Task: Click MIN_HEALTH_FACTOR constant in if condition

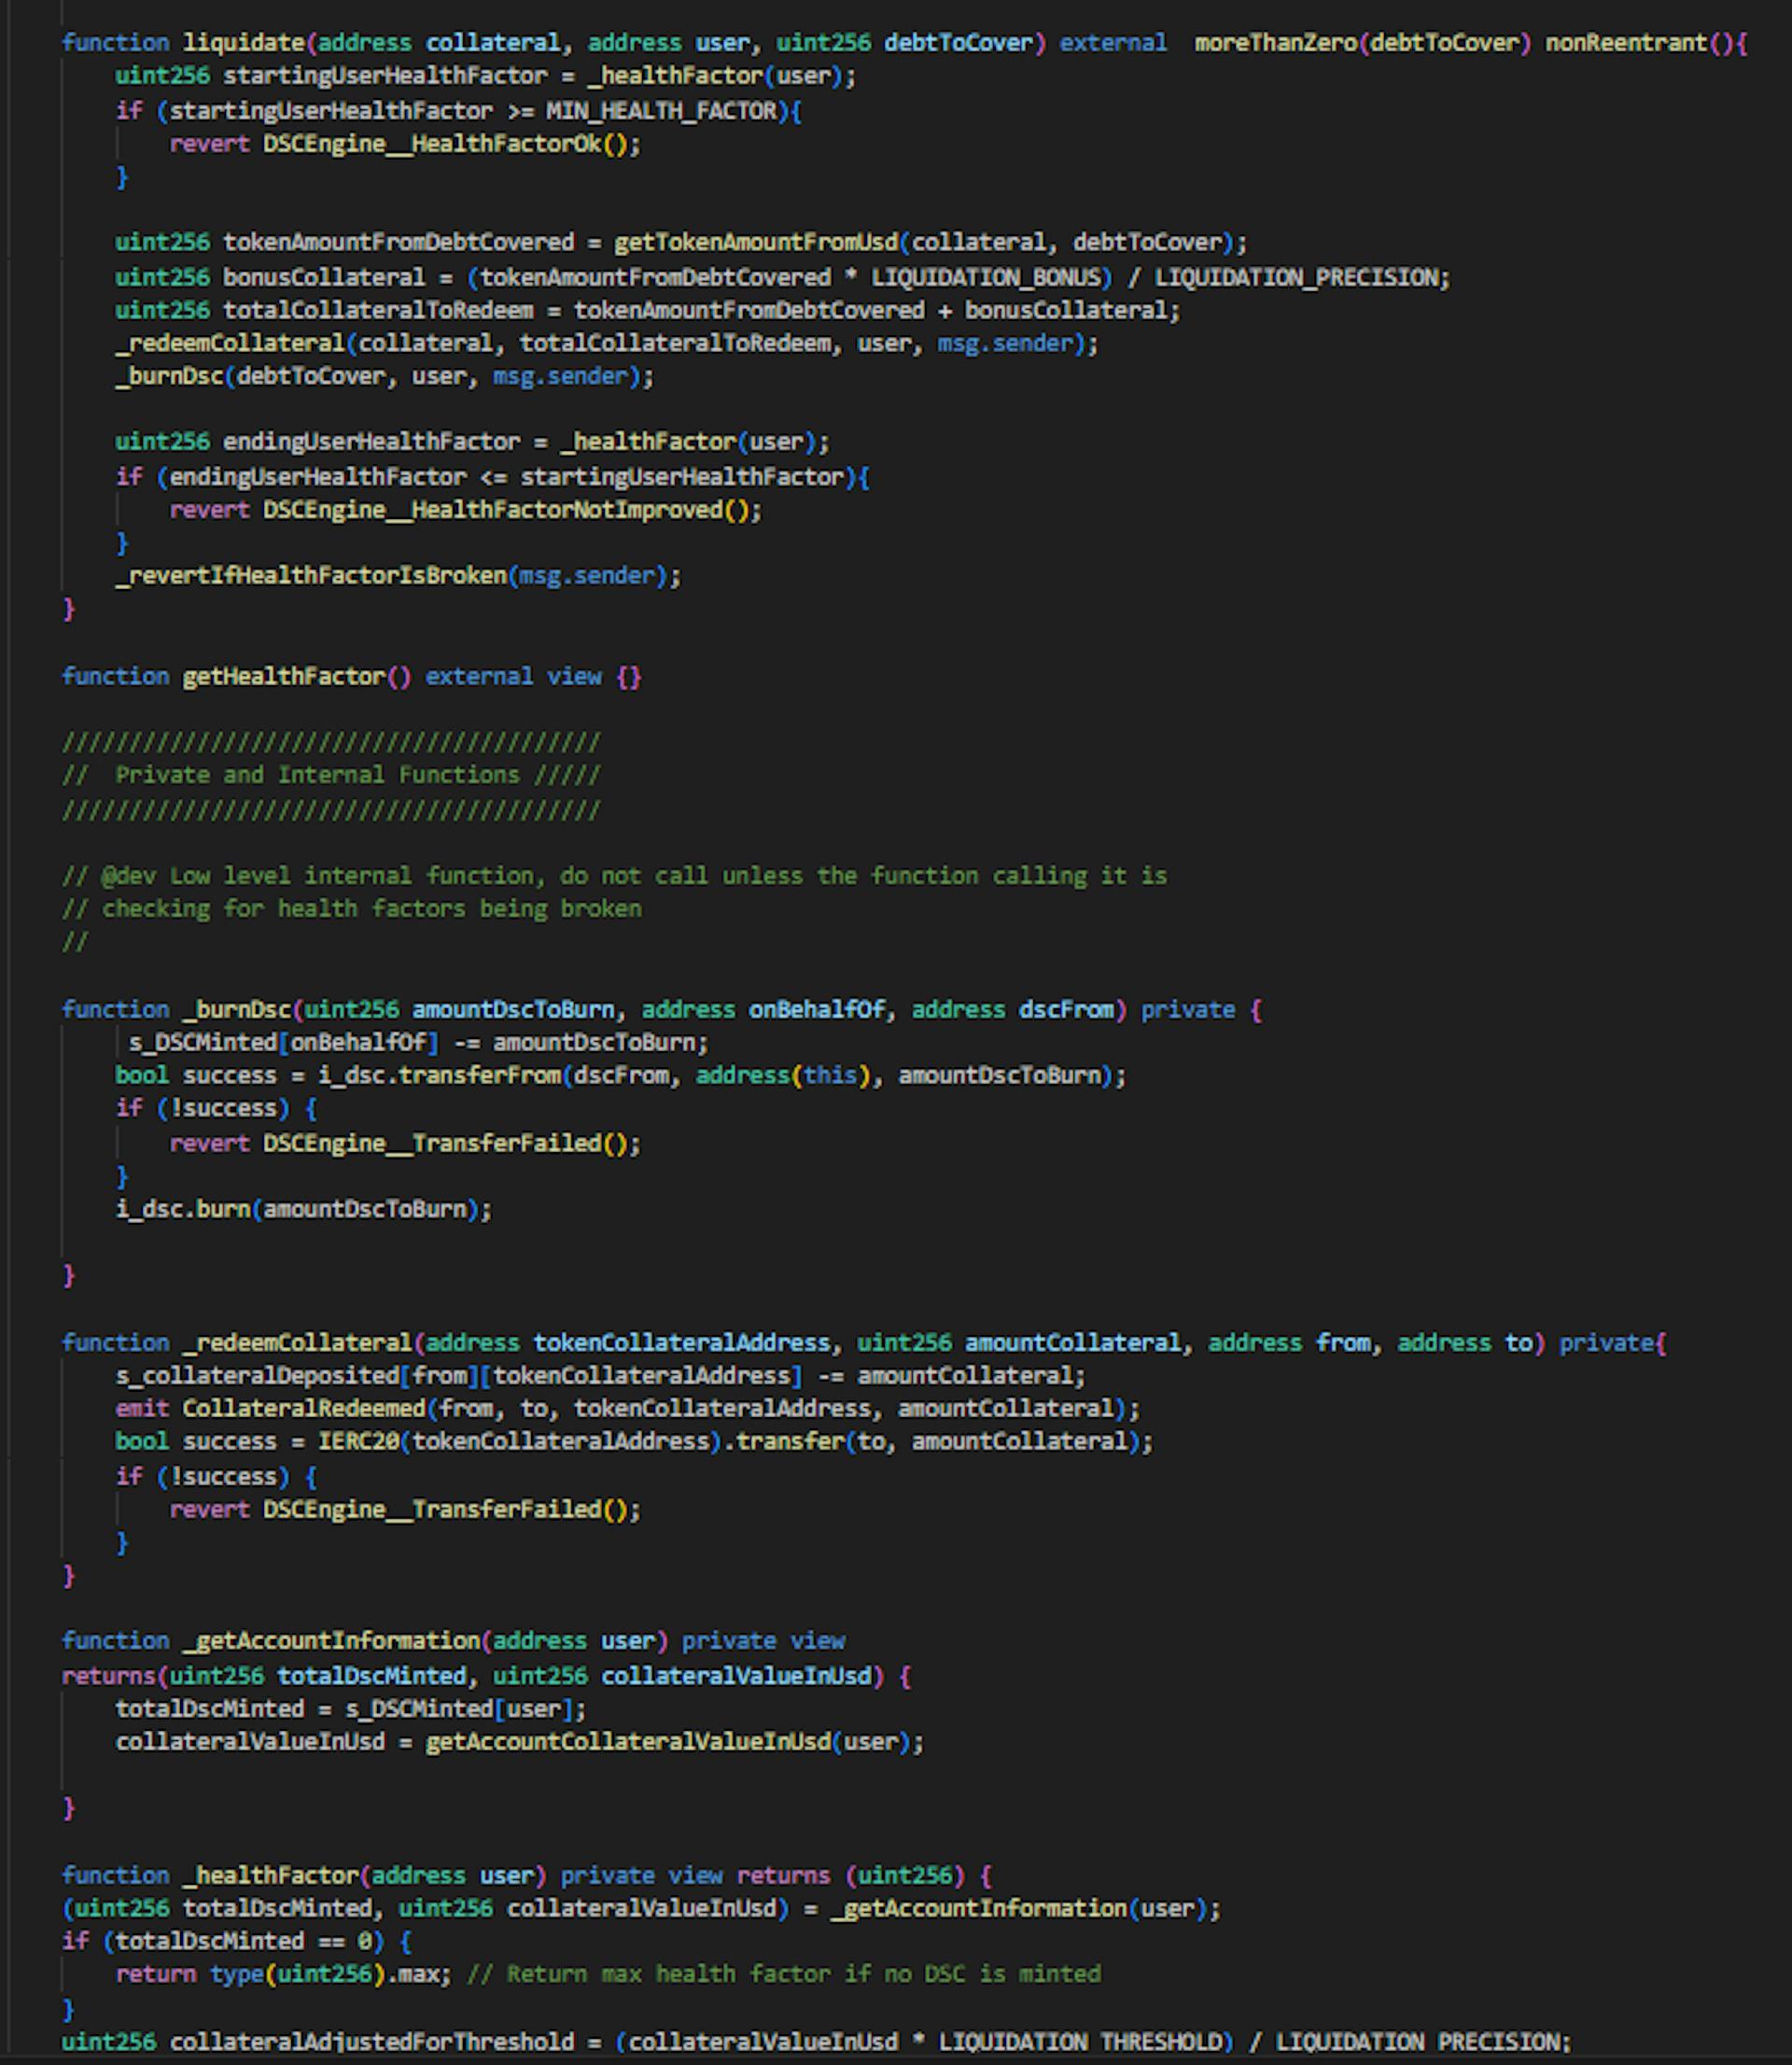Action: point(661,110)
